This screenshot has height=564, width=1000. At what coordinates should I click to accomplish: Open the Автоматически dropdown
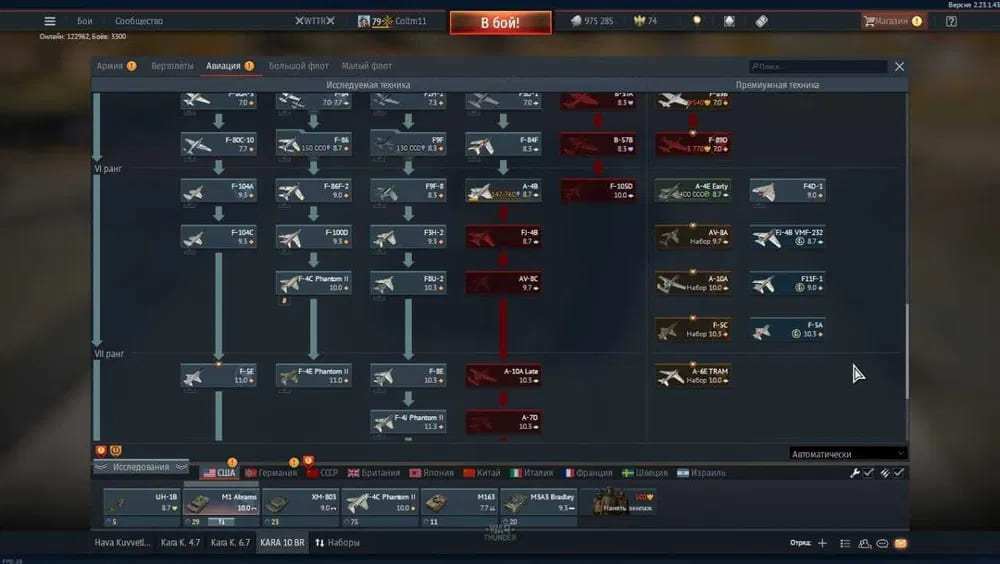click(847, 453)
